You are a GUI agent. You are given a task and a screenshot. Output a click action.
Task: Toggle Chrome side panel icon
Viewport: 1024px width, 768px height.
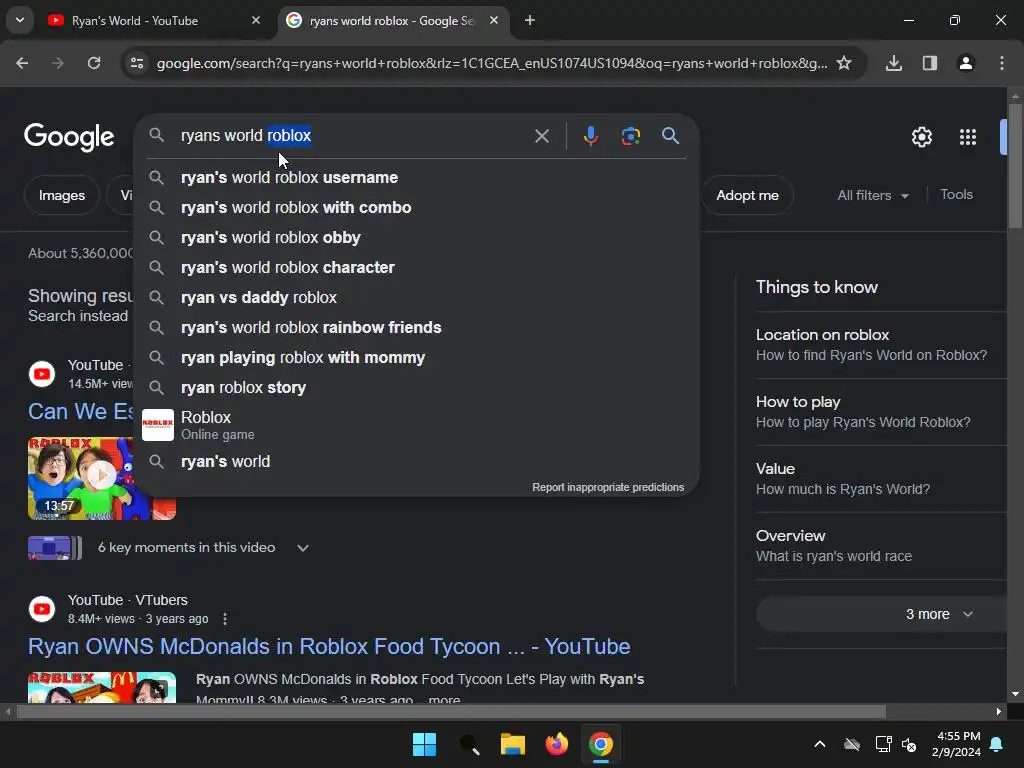pyautogui.click(x=930, y=63)
